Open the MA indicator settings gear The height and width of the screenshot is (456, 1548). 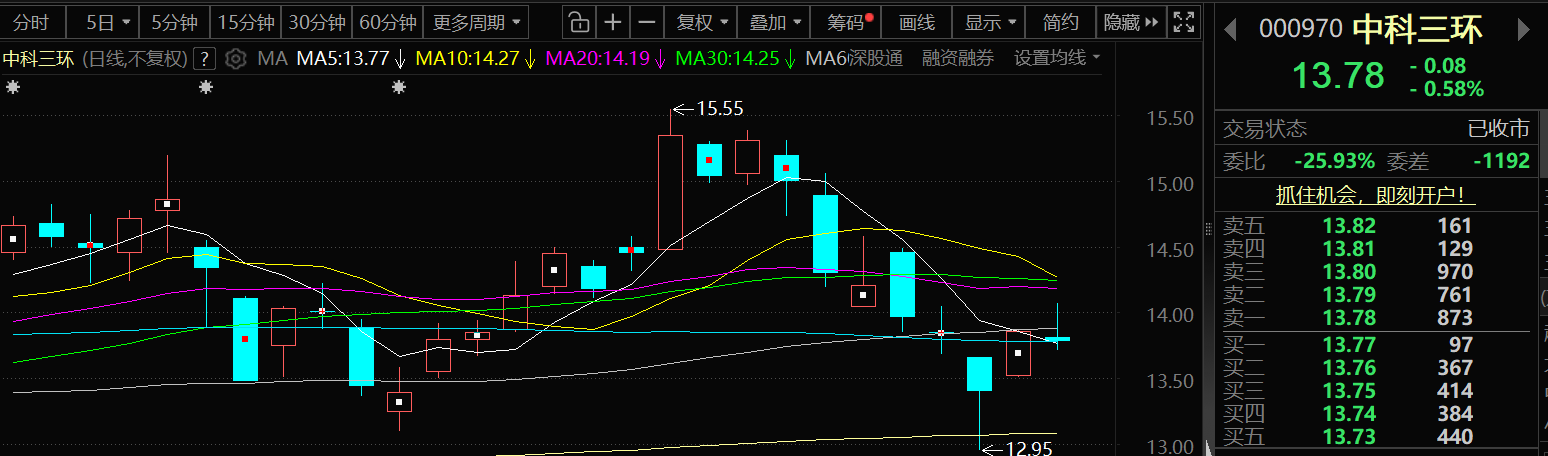[235, 58]
